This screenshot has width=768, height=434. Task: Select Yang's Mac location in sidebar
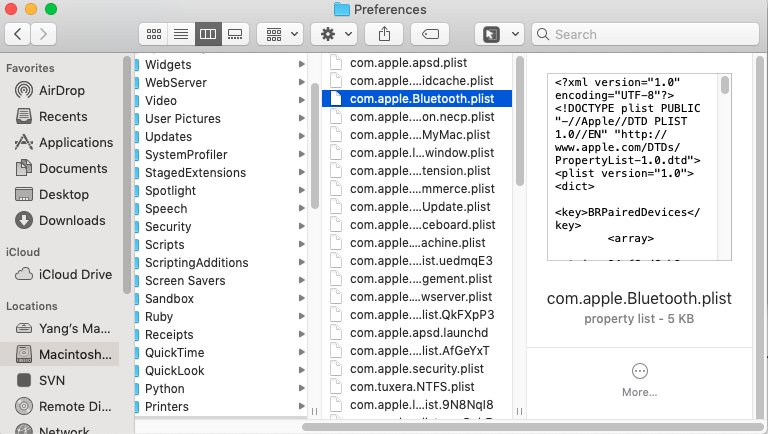63,328
